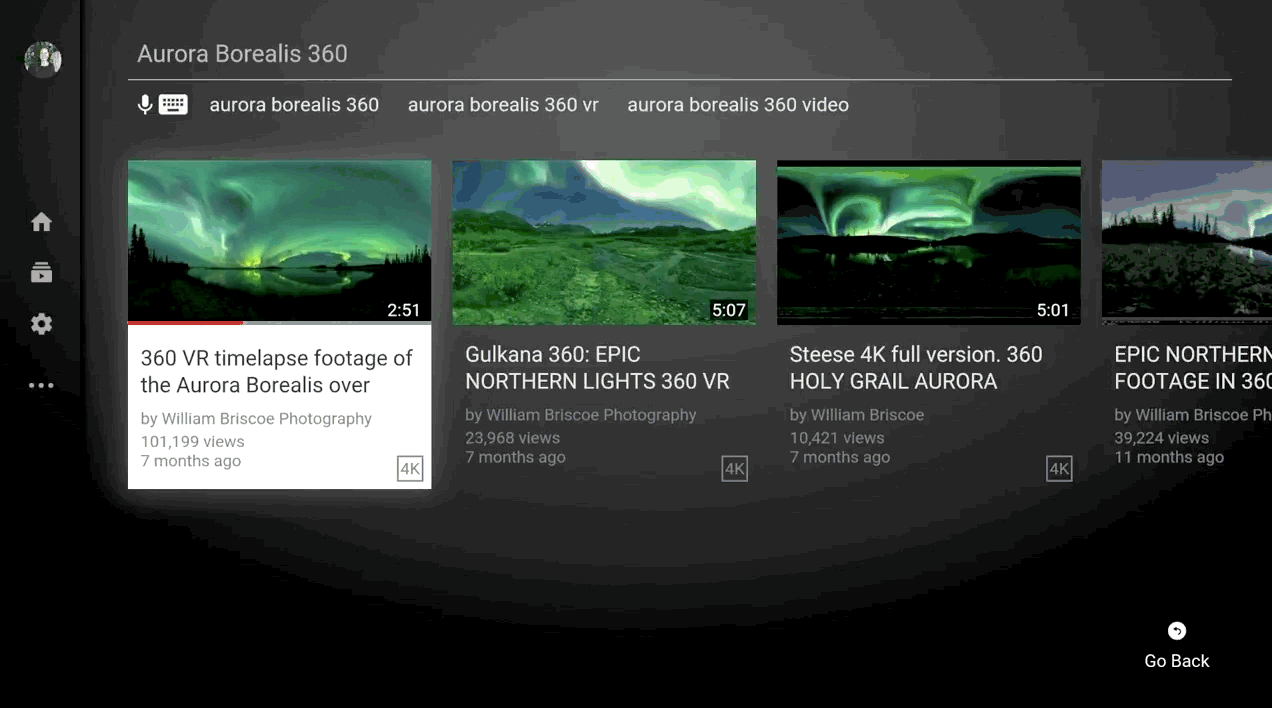Click '10,421 views' text
Viewport: 1272px width, 708px height.
(x=837, y=437)
